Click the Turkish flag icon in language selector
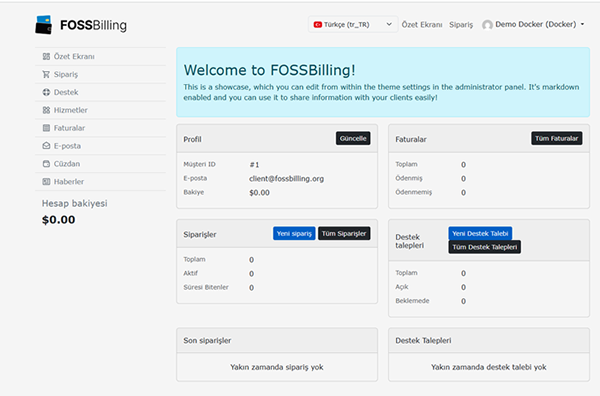 click(318, 24)
